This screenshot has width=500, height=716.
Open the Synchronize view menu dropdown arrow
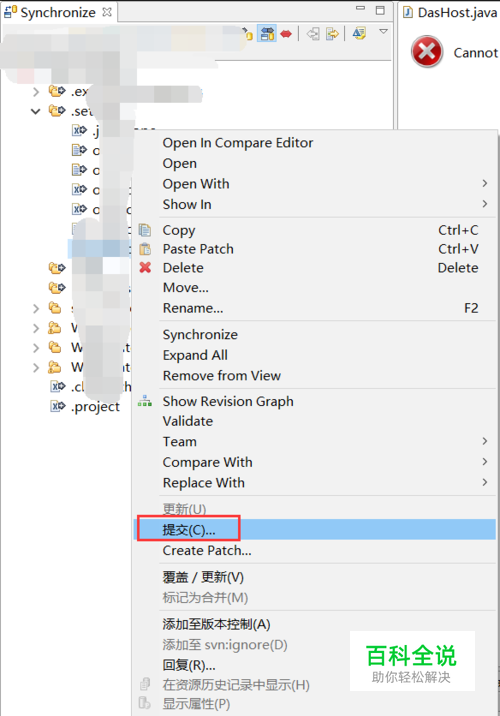coord(384,32)
